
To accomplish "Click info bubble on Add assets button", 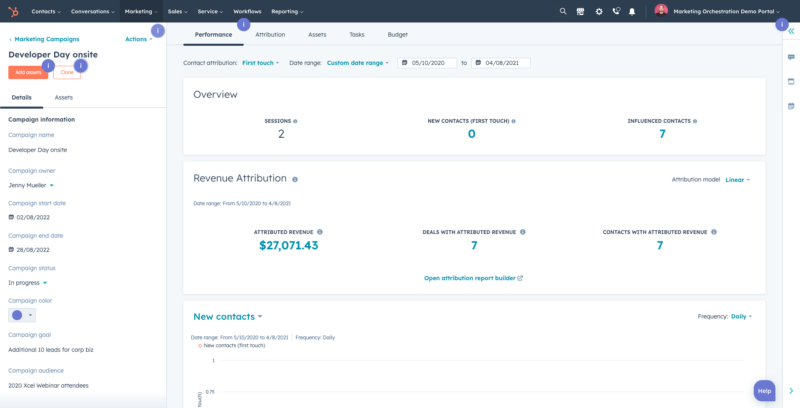I will point(48,65).
